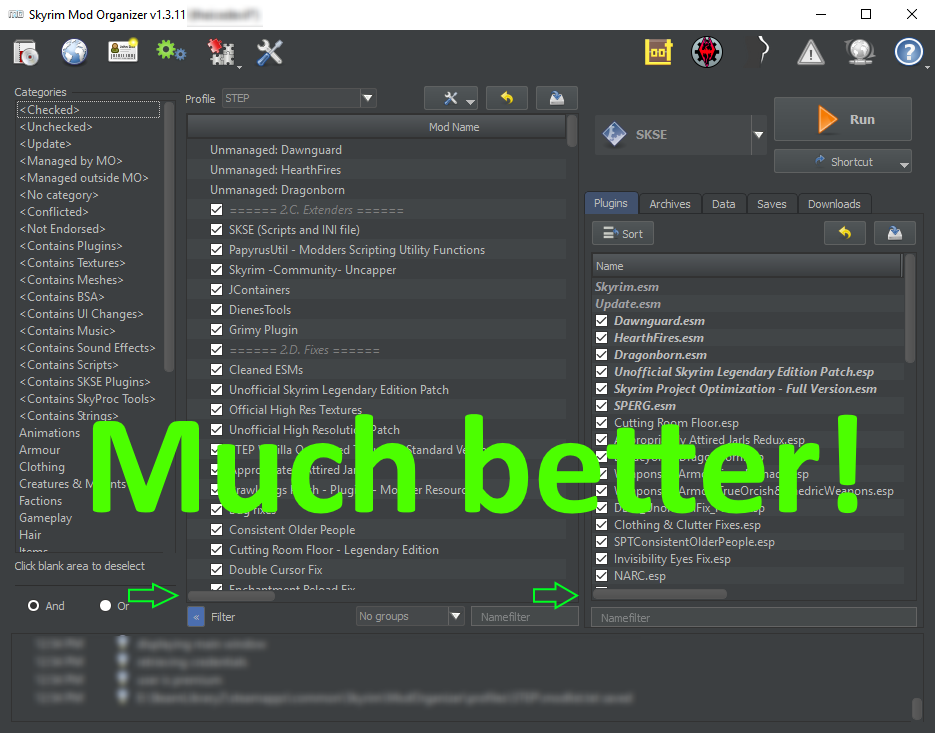Click the Sort plugins button

click(x=622, y=233)
